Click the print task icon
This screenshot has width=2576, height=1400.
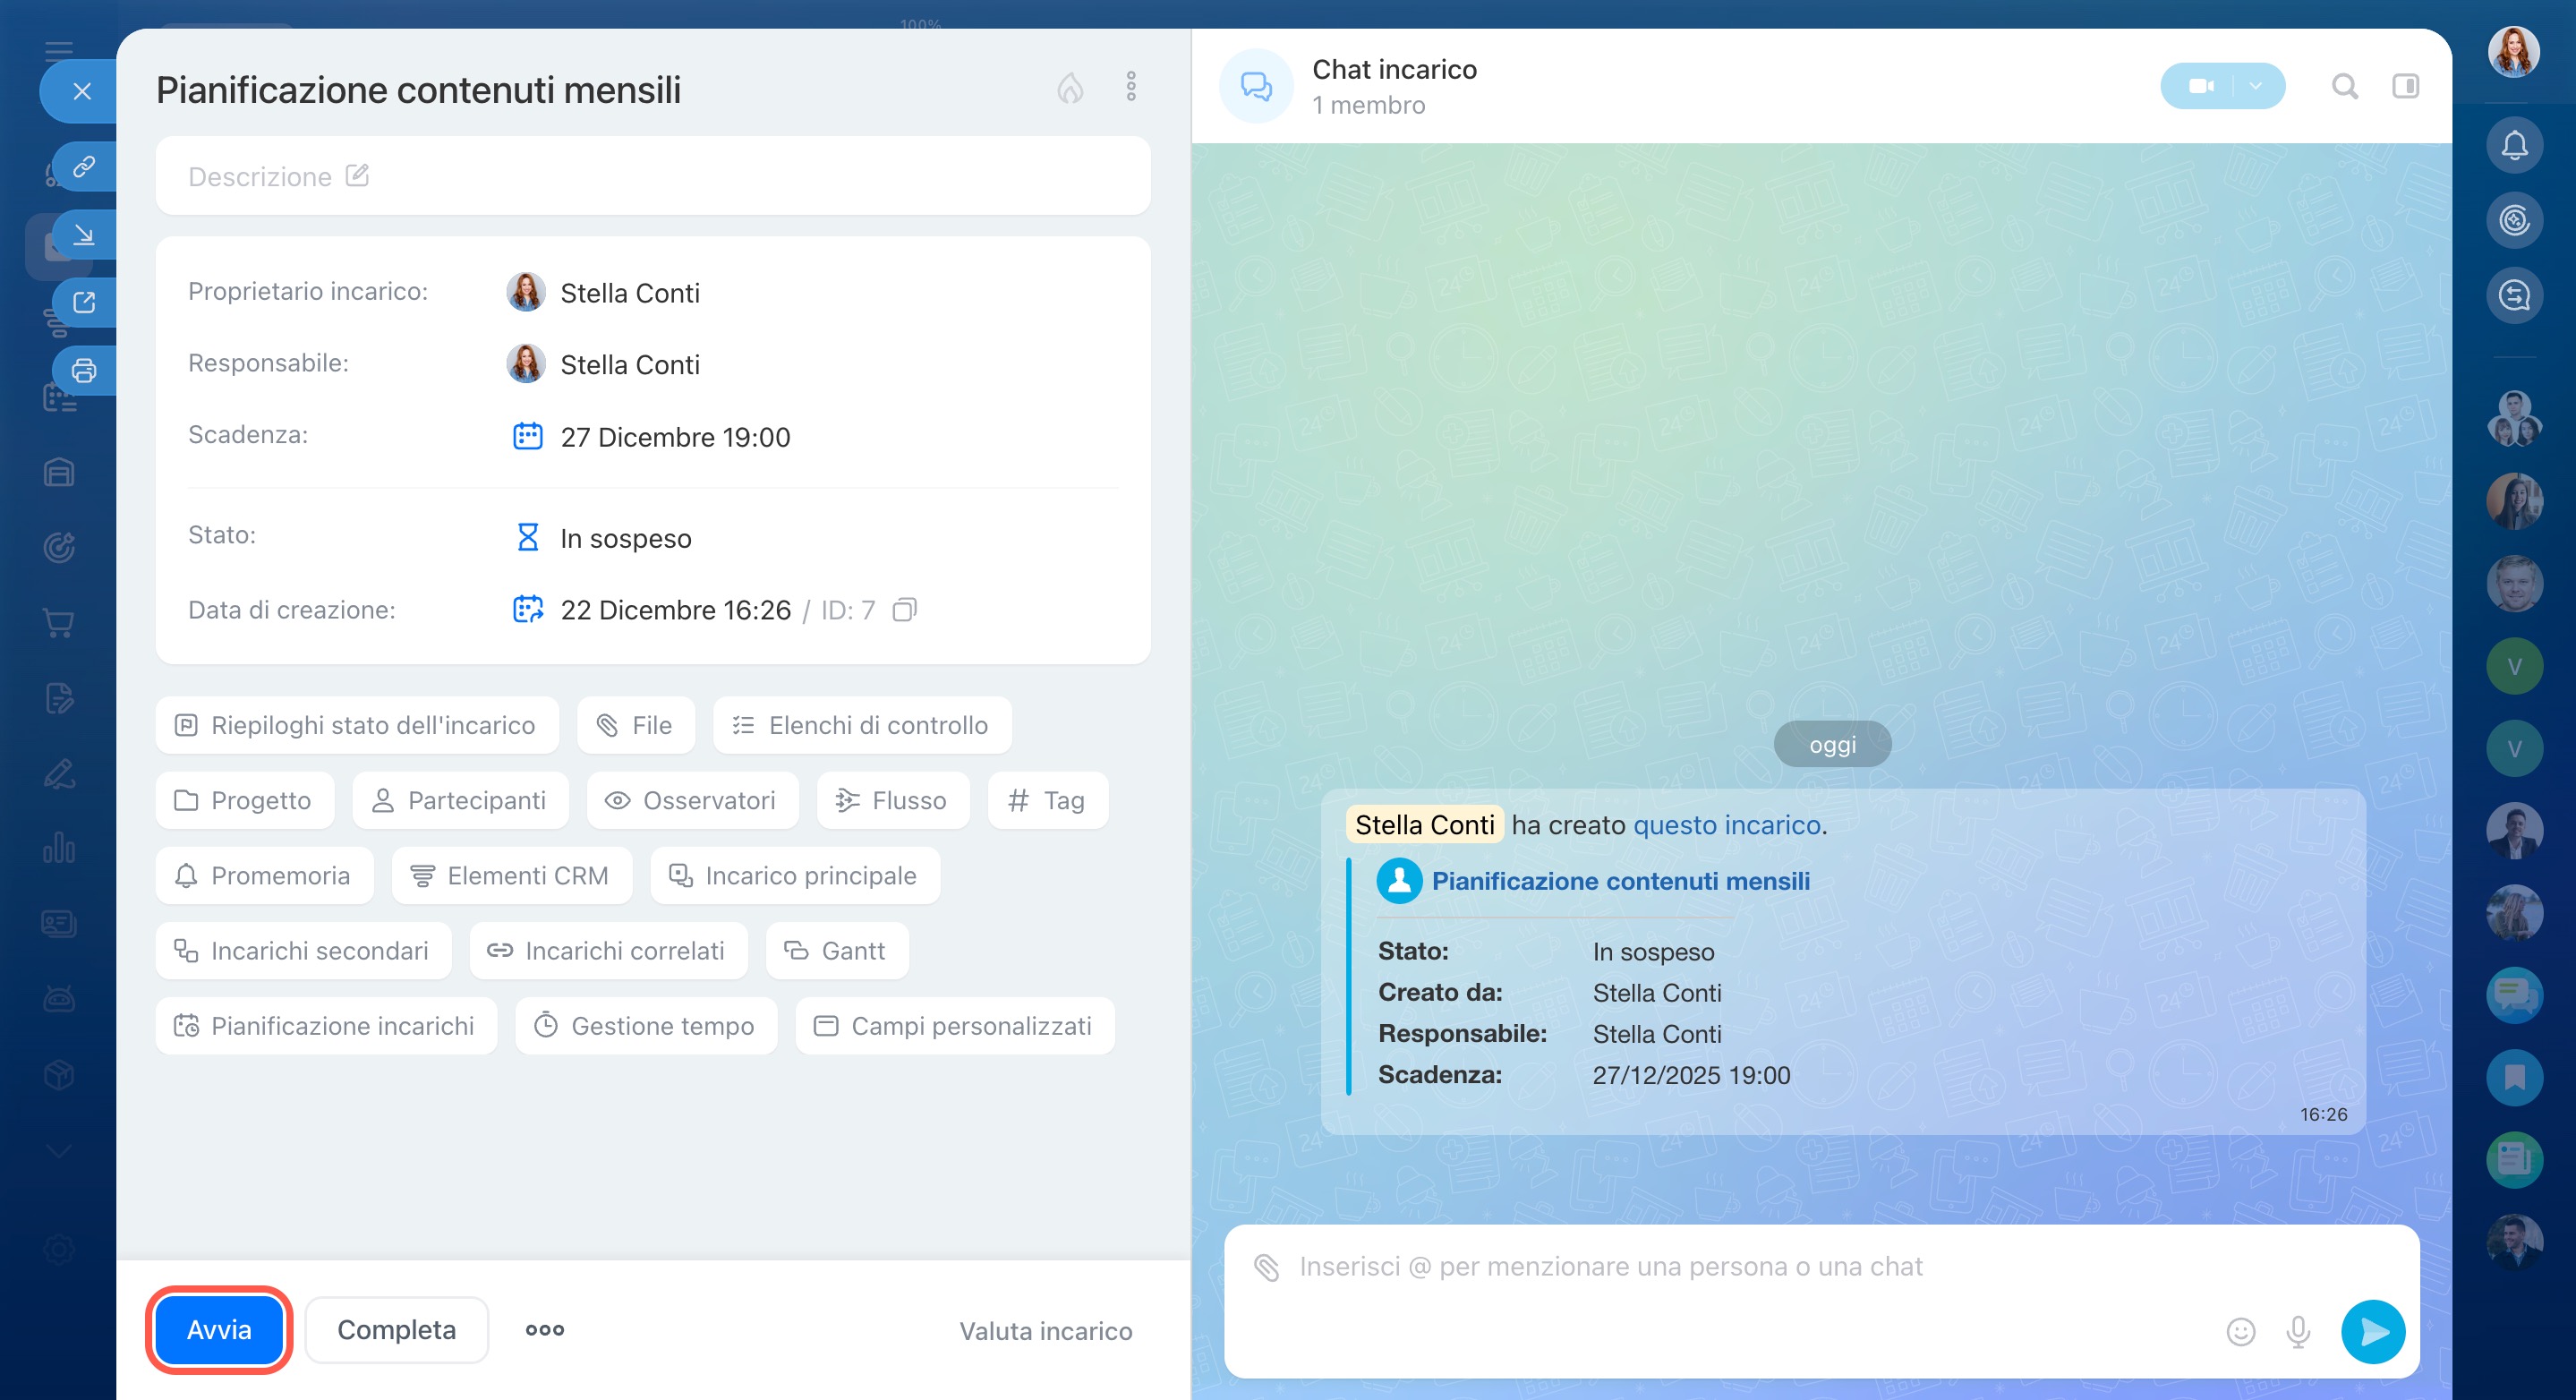(84, 371)
